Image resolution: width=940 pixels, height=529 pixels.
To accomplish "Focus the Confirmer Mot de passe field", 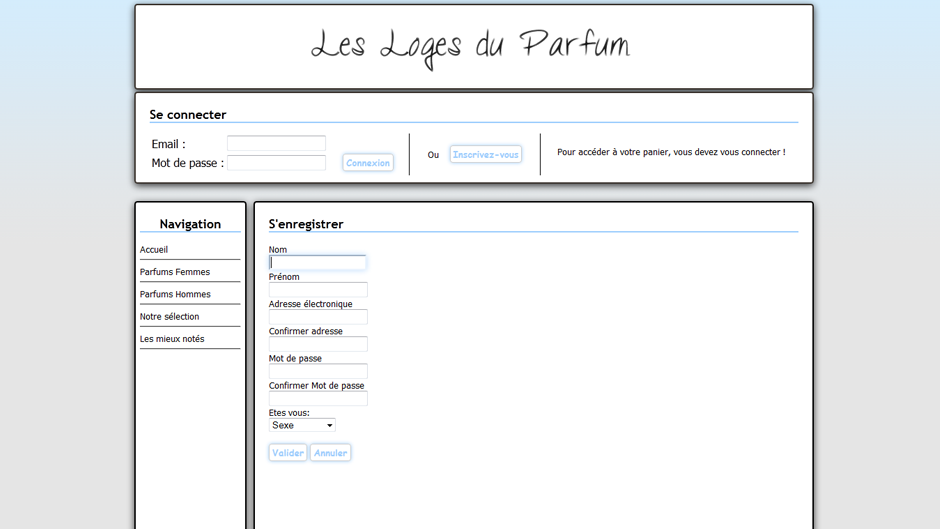I will [x=318, y=398].
